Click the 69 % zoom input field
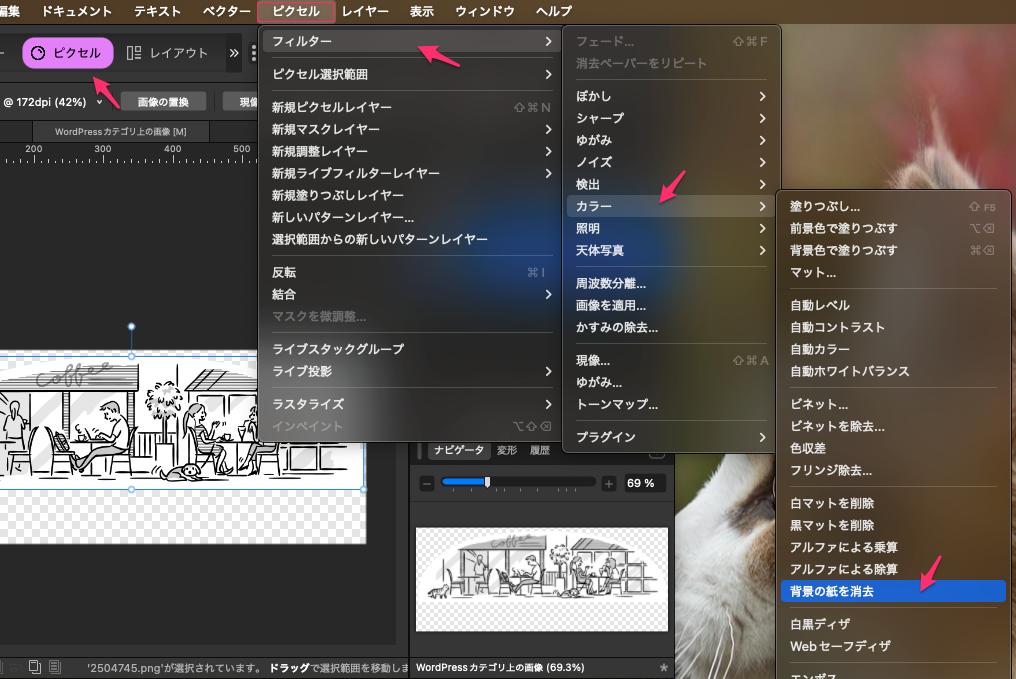 click(x=640, y=483)
